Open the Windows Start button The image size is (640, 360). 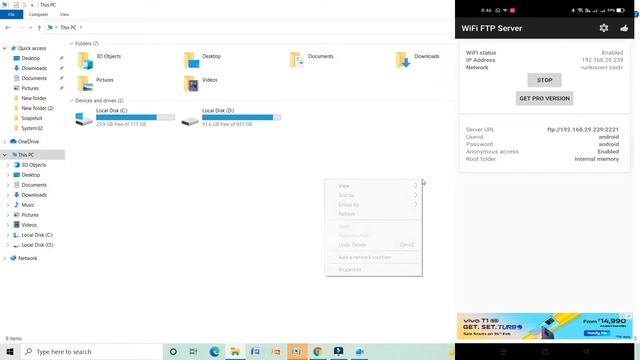pyautogui.click(x=10, y=351)
